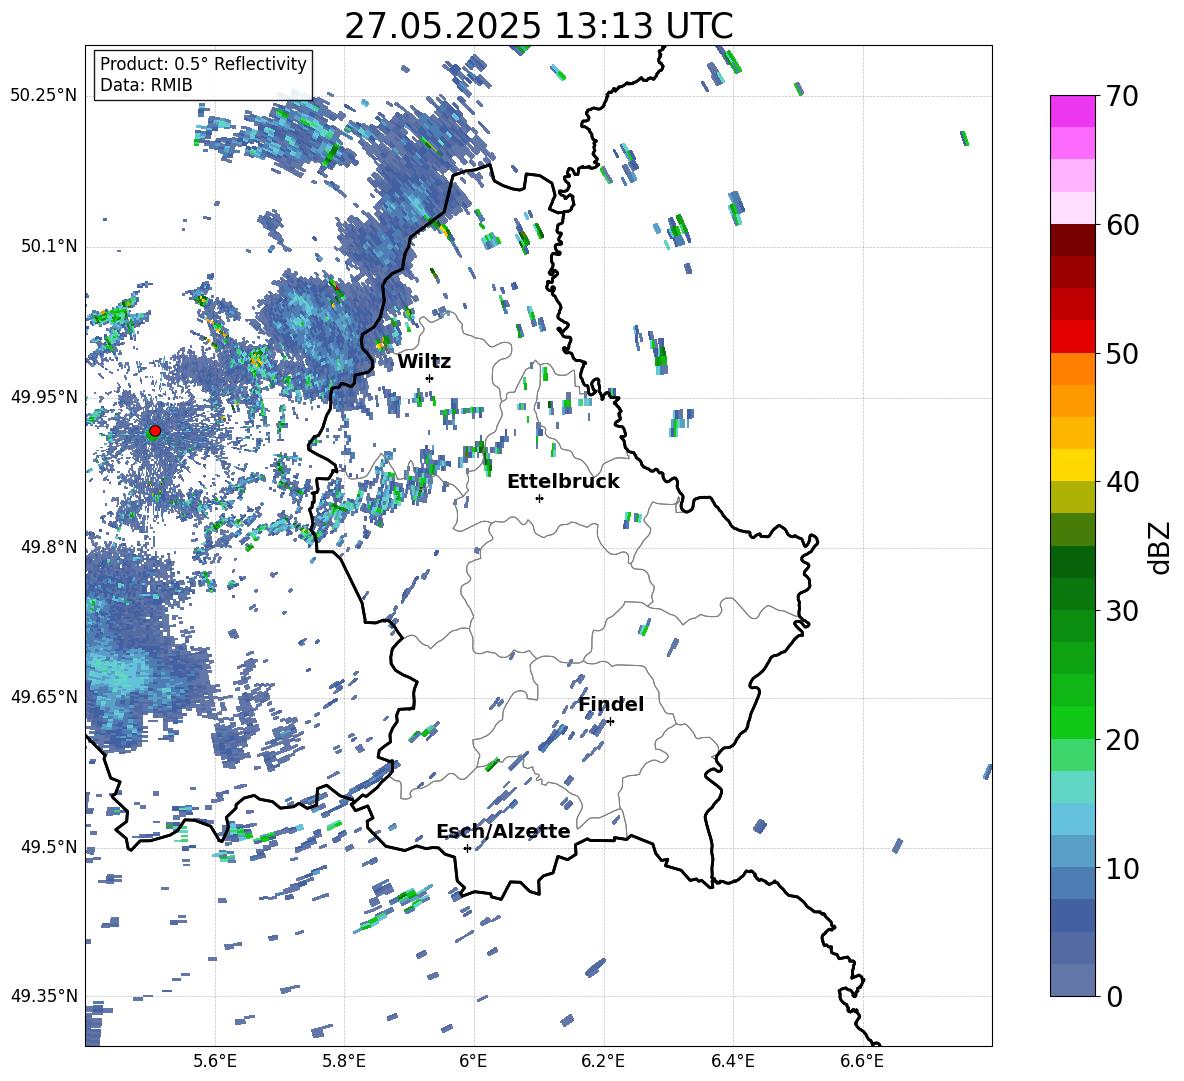1184x1081 pixels.
Task: Click the Ettelbruck city label
Action: (x=563, y=482)
